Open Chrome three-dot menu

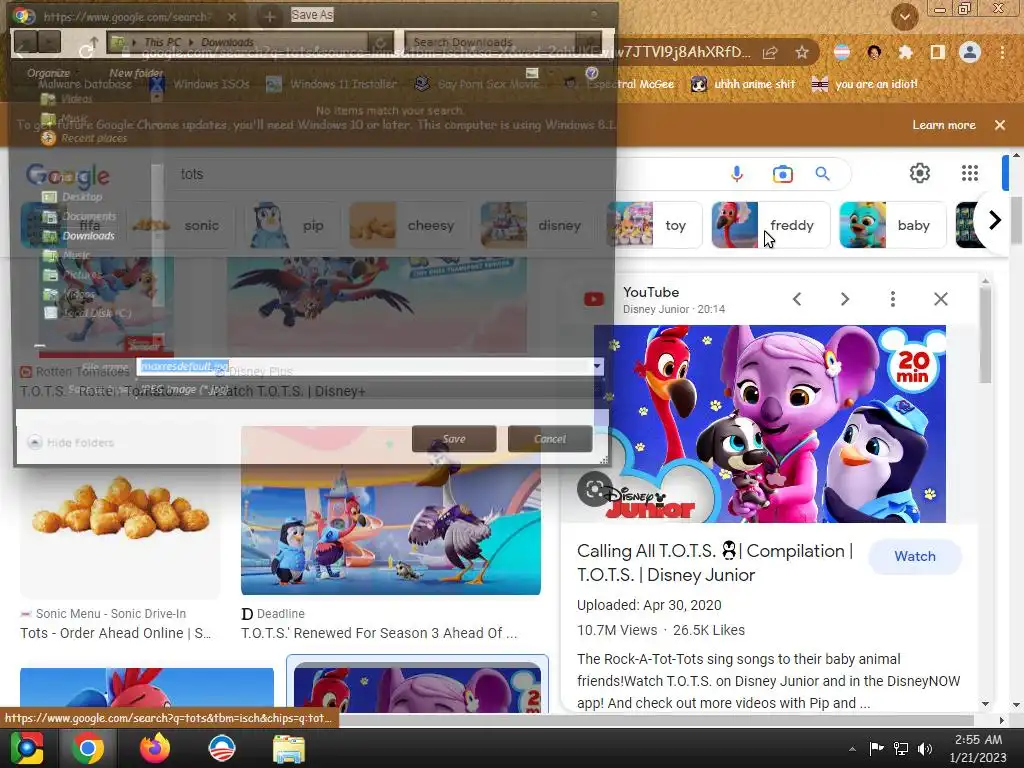1002,52
